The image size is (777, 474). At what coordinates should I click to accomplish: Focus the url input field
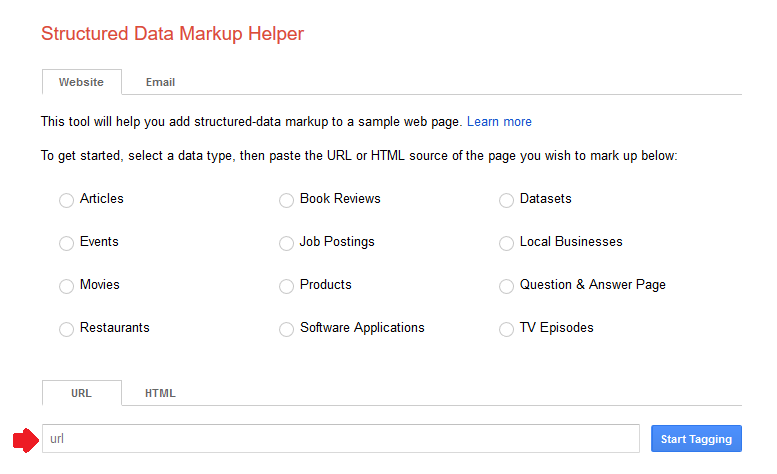[341, 439]
